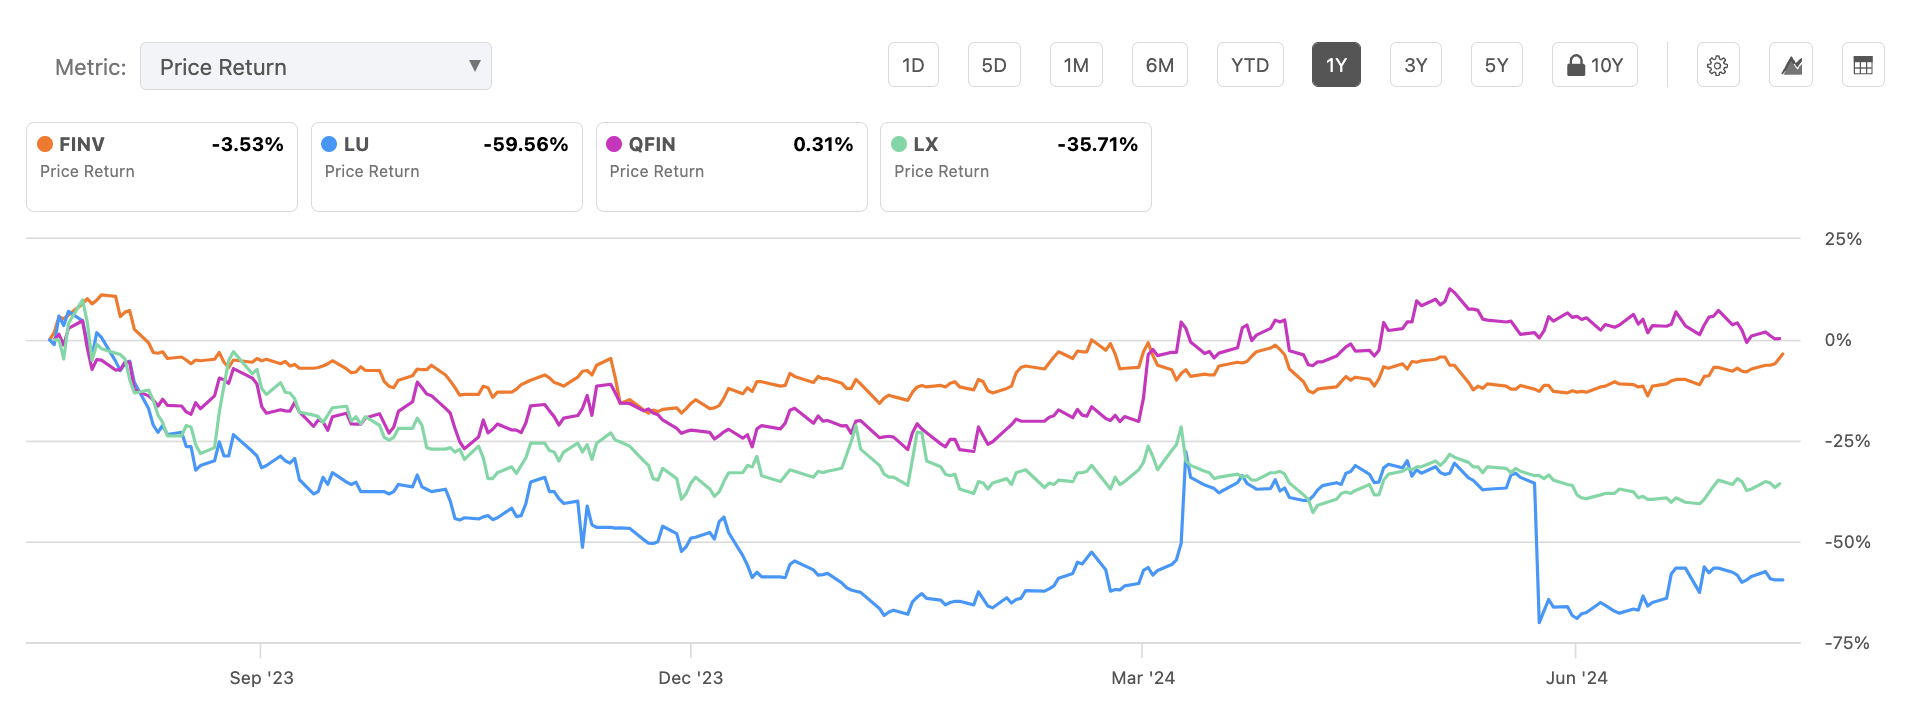Click the 1M time range button
This screenshot has height=722, width=1928.
[1076, 64]
